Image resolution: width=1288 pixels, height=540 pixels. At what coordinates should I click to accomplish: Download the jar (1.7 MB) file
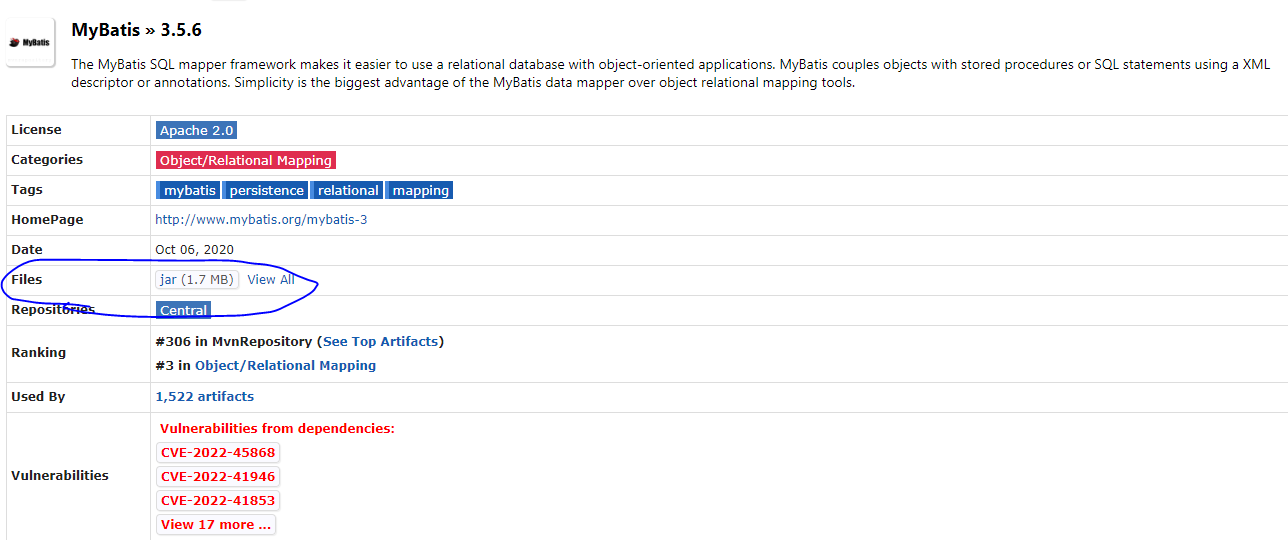pyautogui.click(x=197, y=280)
